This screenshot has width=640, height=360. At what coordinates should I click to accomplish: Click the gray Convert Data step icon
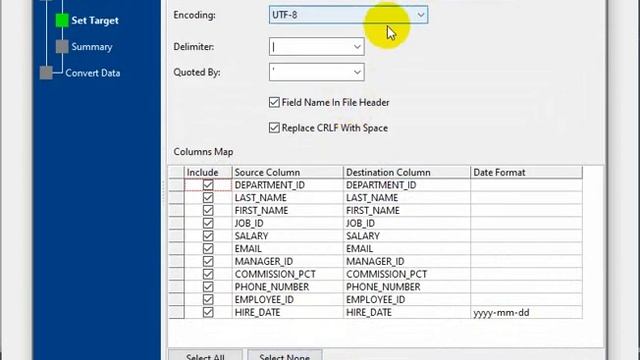(46, 73)
